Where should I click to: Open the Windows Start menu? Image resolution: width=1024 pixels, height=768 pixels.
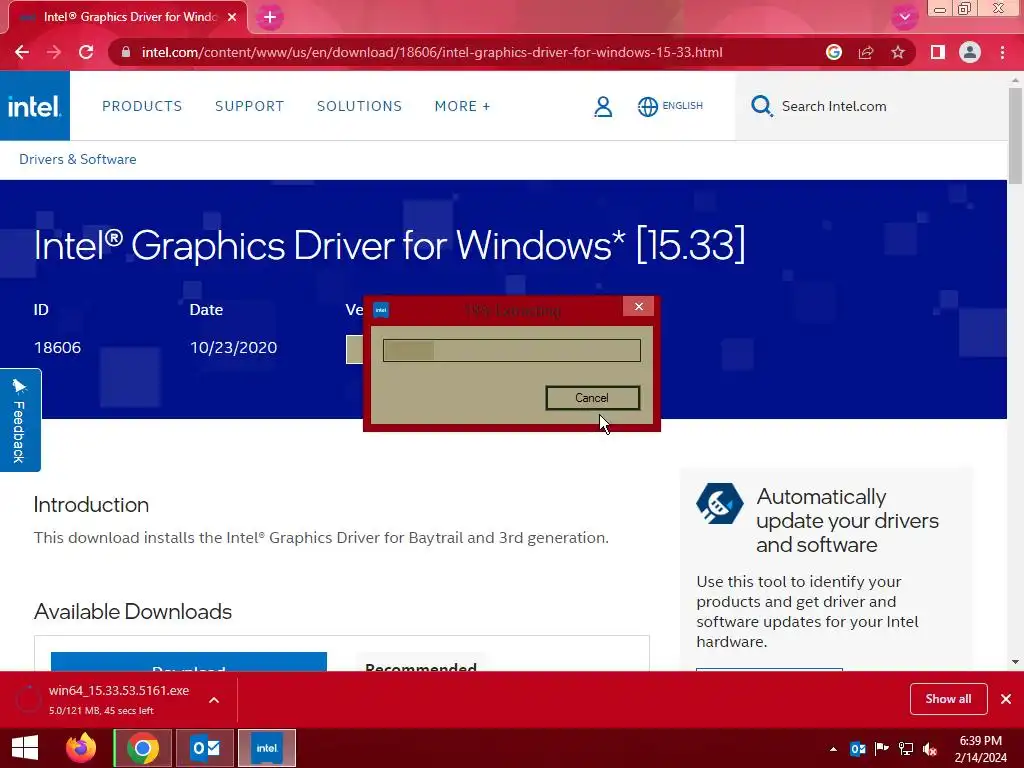click(x=25, y=748)
